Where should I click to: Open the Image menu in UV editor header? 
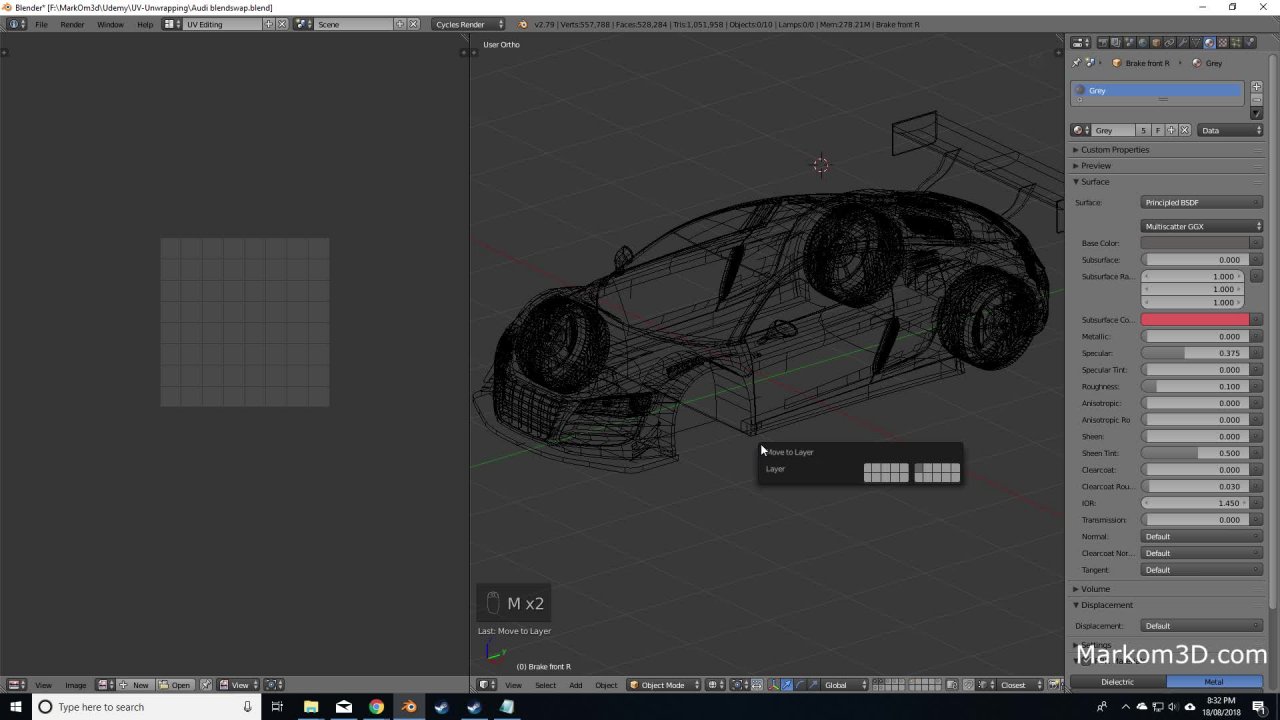pyautogui.click(x=76, y=685)
